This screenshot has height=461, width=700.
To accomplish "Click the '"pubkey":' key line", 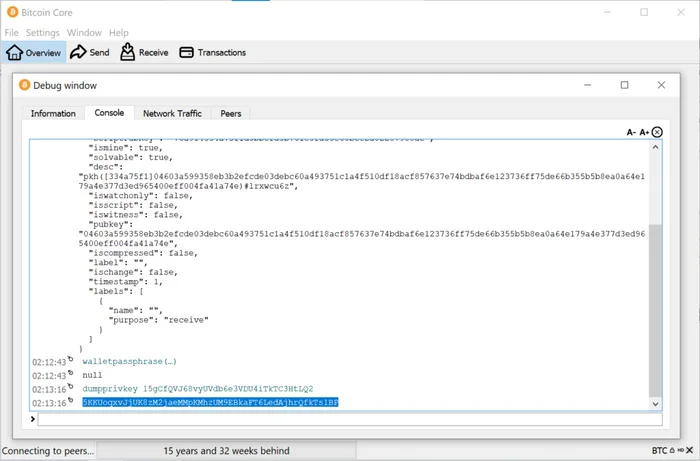I will coord(111,224).
